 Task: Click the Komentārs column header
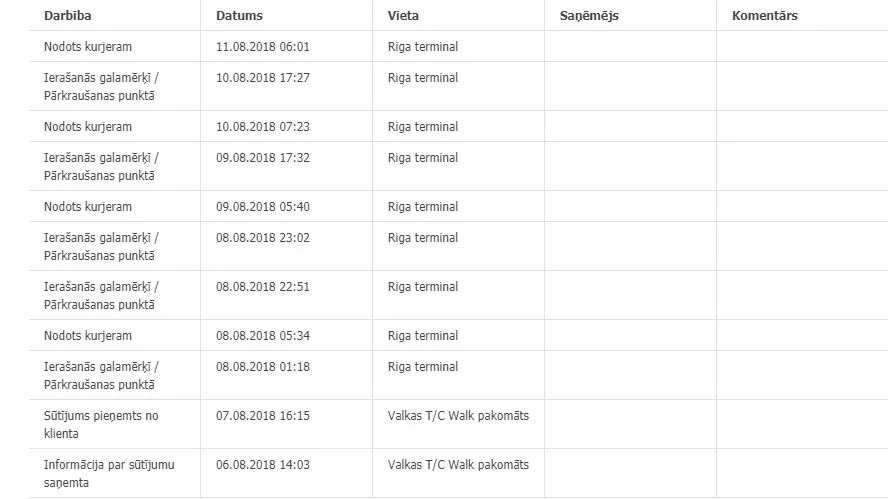[x=765, y=16]
